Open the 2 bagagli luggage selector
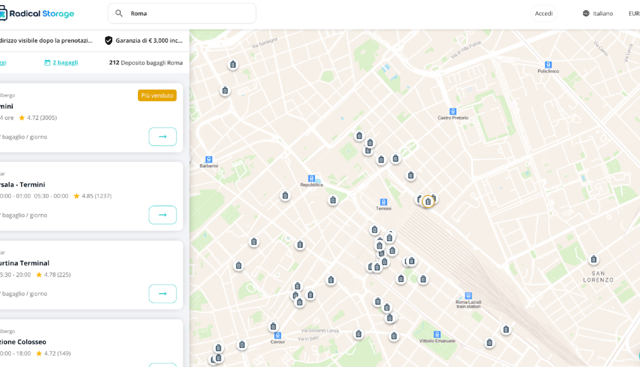 [61, 62]
